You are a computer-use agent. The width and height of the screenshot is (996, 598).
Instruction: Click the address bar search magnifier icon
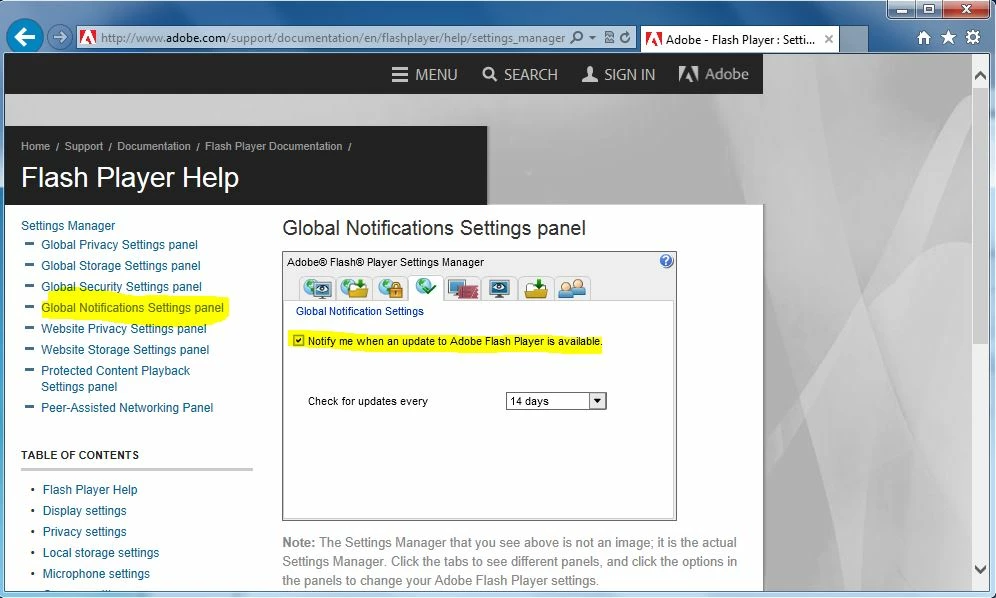tap(577, 37)
